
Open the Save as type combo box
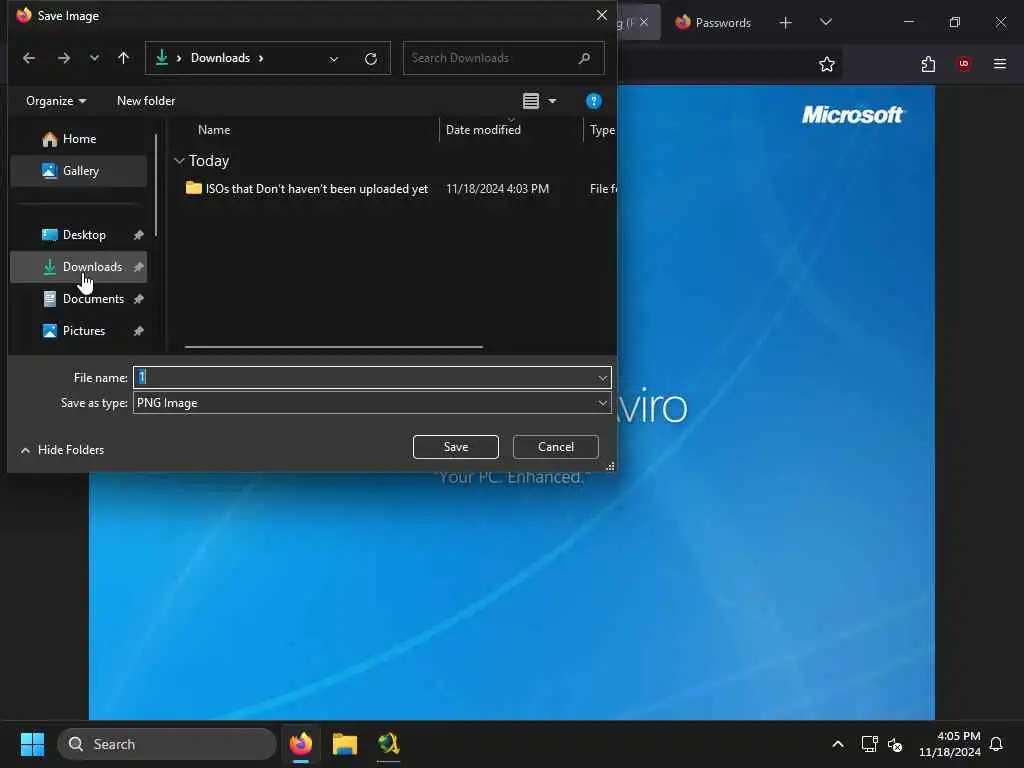click(x=372, y=403)
